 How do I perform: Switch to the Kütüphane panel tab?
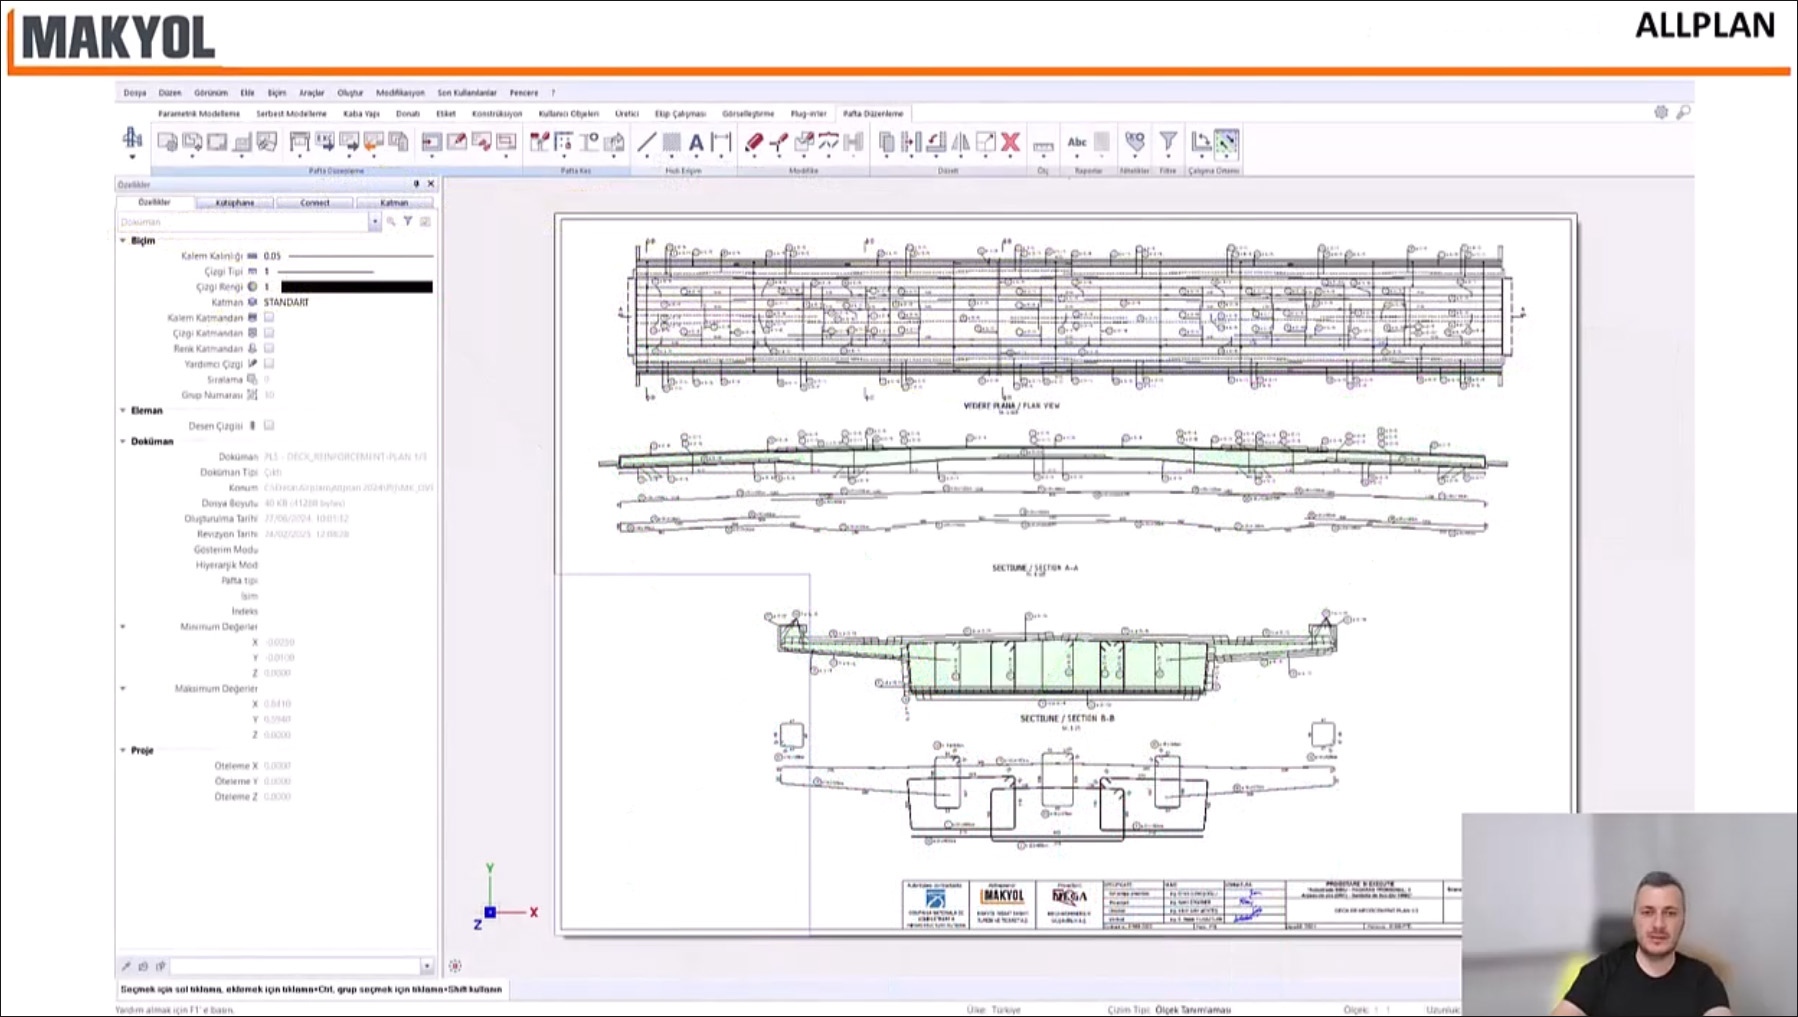click(x=235, y=202)
